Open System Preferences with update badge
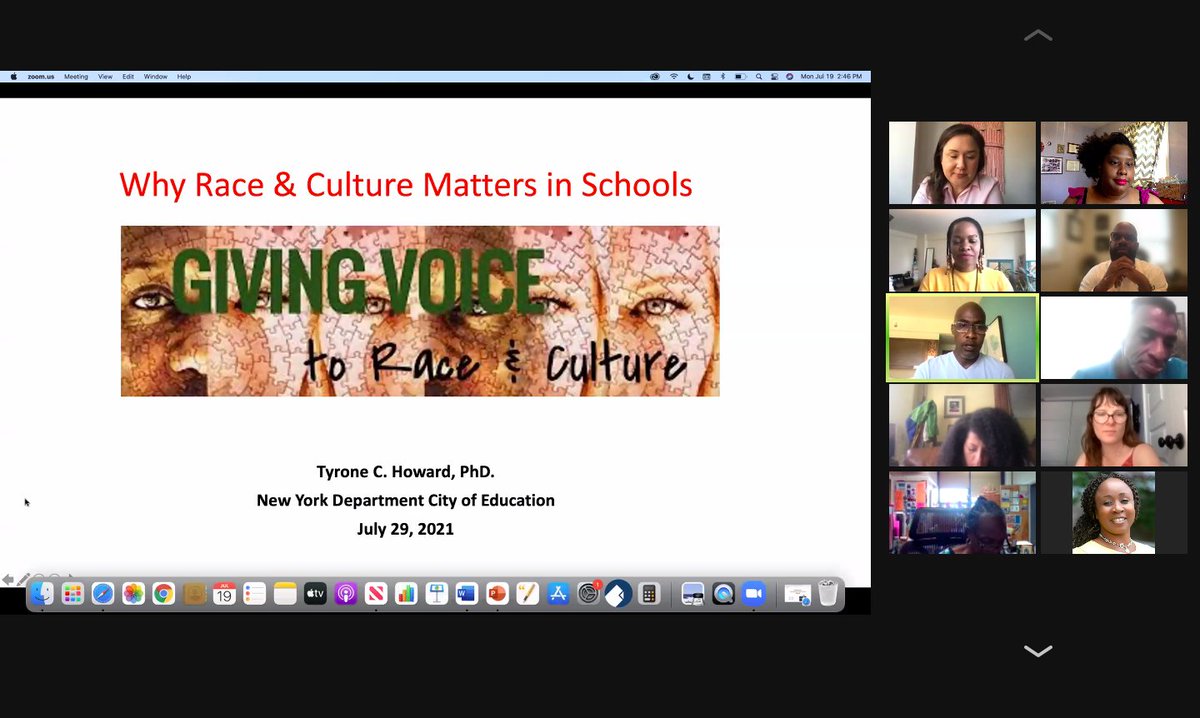Screen dimensions: 1200x718 pyautogui.click(x=589, y=594)
